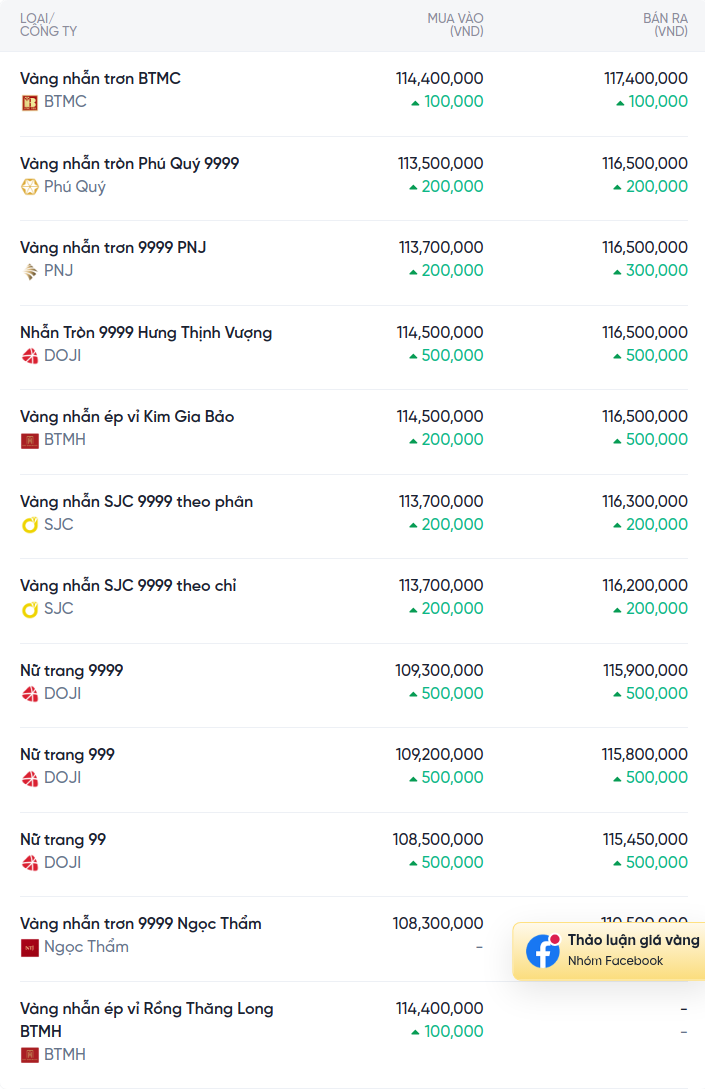Image resolution: width=705 pixels, height=1089 pixels.
Task: Click the MUA VÀO (VND) column header
Action: coord(456,24)
